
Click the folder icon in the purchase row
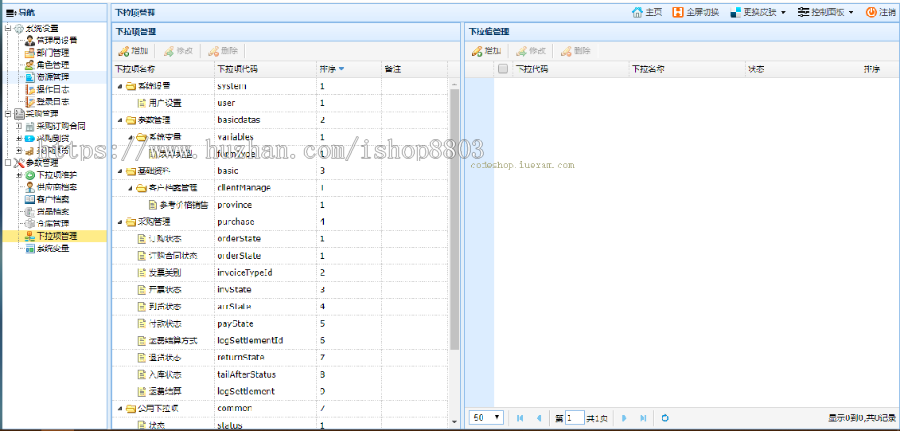pos(130,222)
